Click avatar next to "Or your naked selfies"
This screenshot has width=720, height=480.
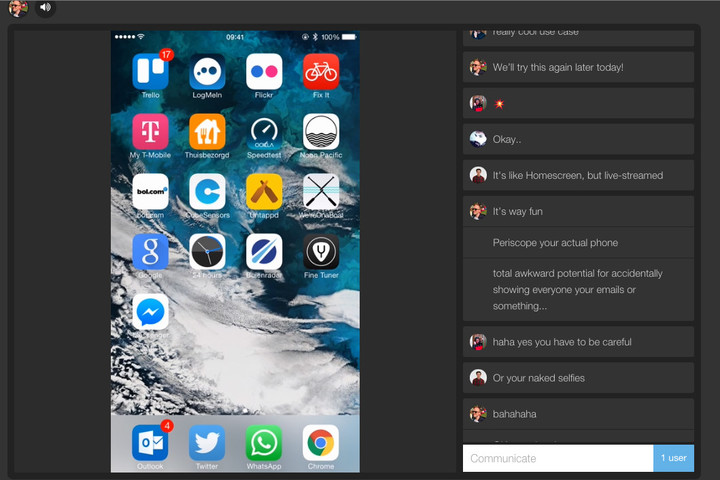pyautogui.click(x=478, y=378)
